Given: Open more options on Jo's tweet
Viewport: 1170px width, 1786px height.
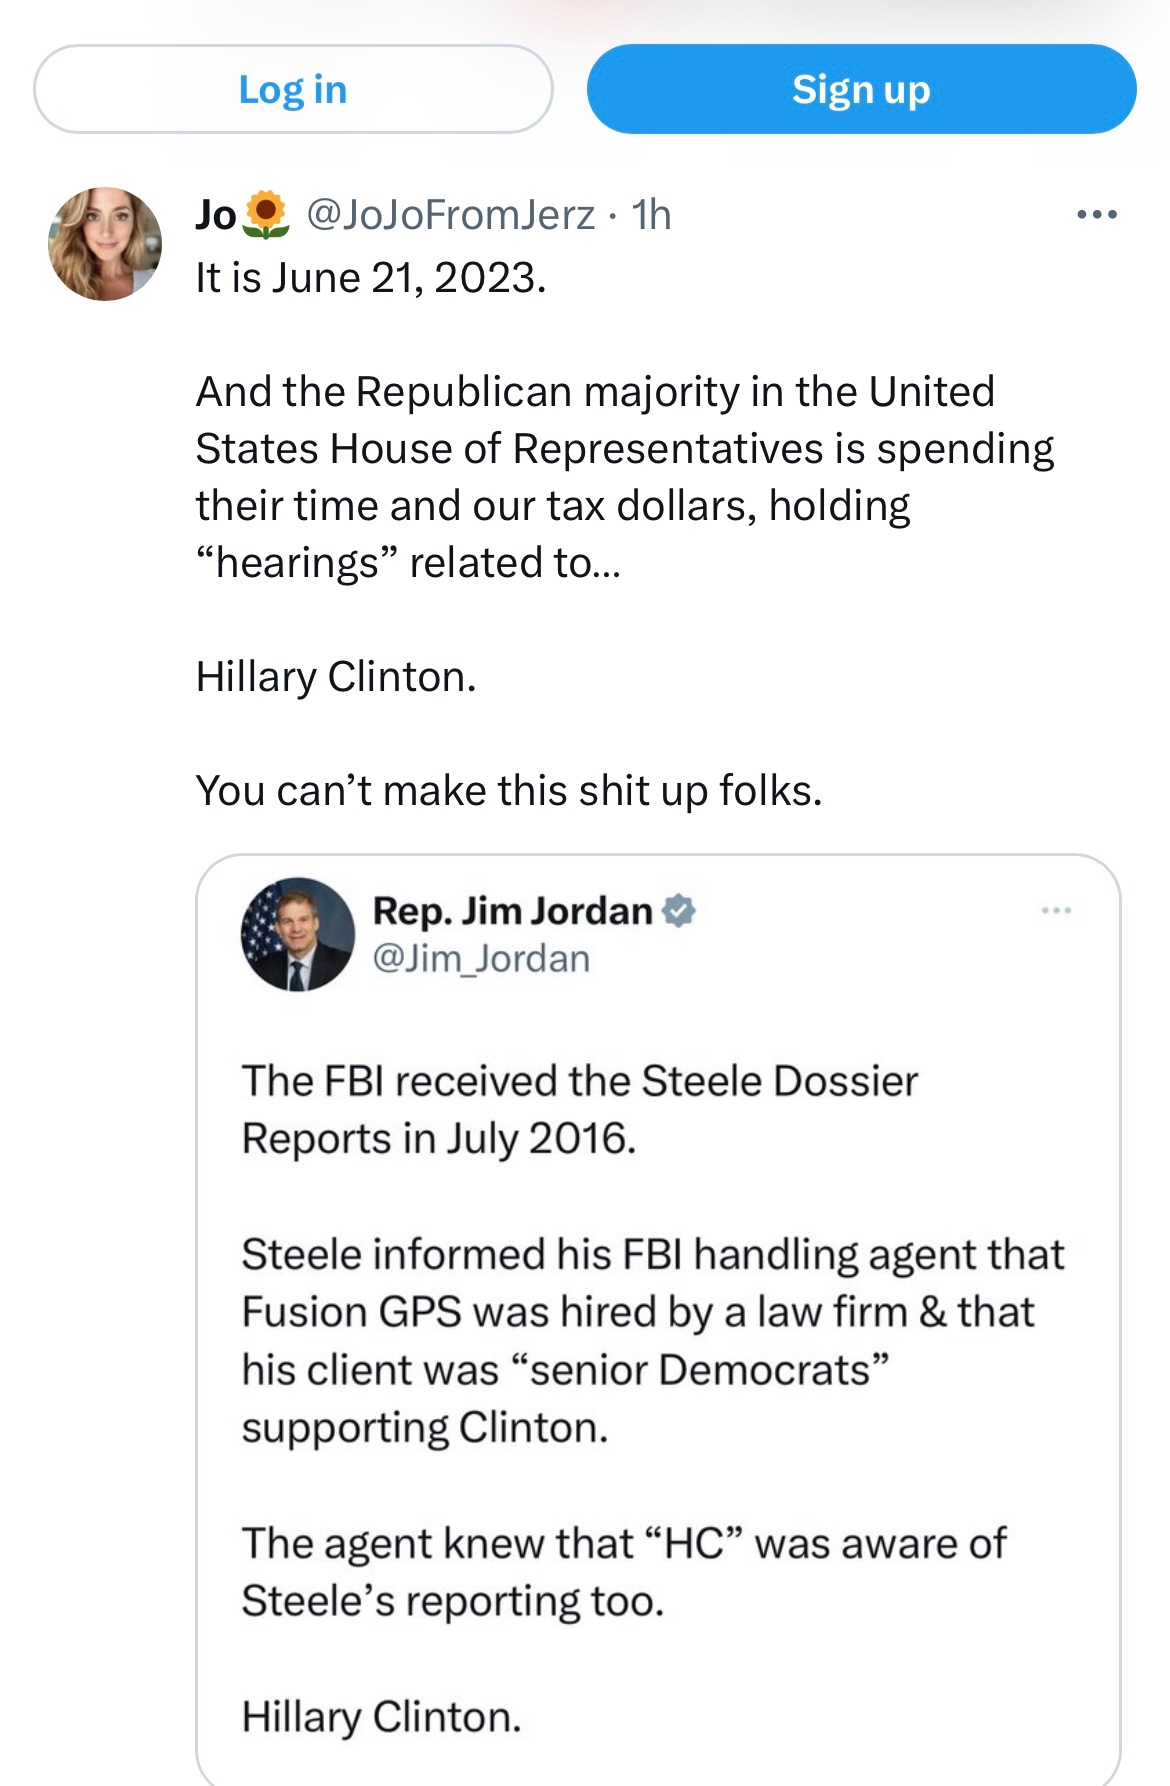Looking at the screenshot, I should tap(1096, 215).
